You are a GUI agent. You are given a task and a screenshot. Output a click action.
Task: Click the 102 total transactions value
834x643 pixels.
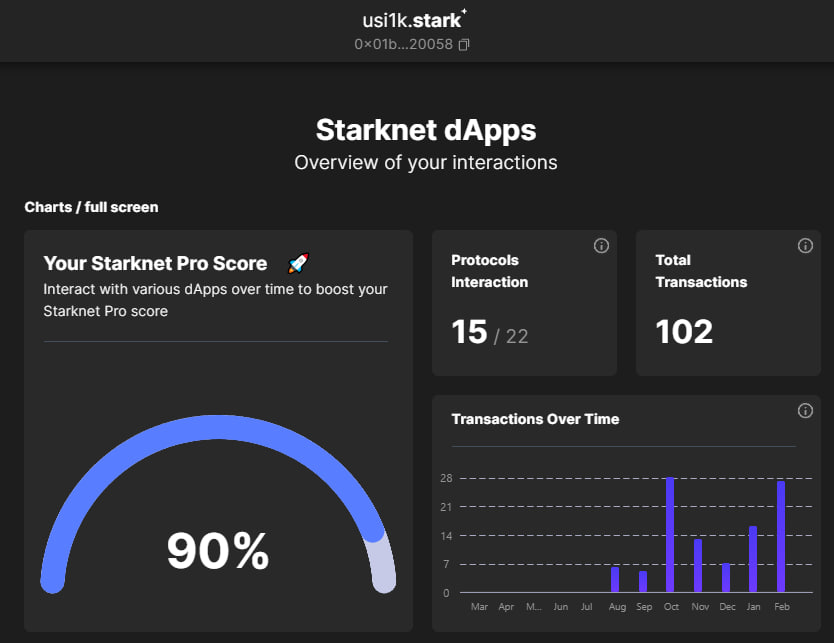684,331
